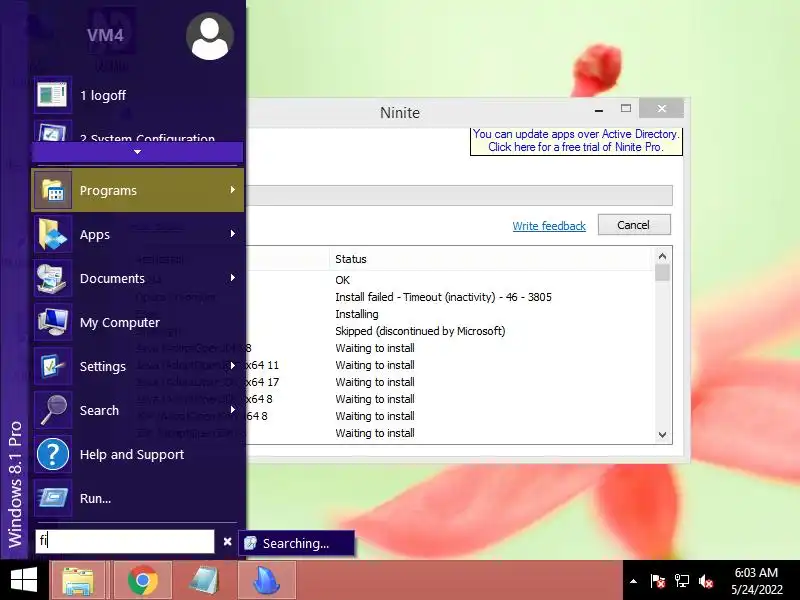The width and height of the screenshot is (800, 600).
Task: Launch Google Chrome from the taskbar
Action: click(142, 581)
